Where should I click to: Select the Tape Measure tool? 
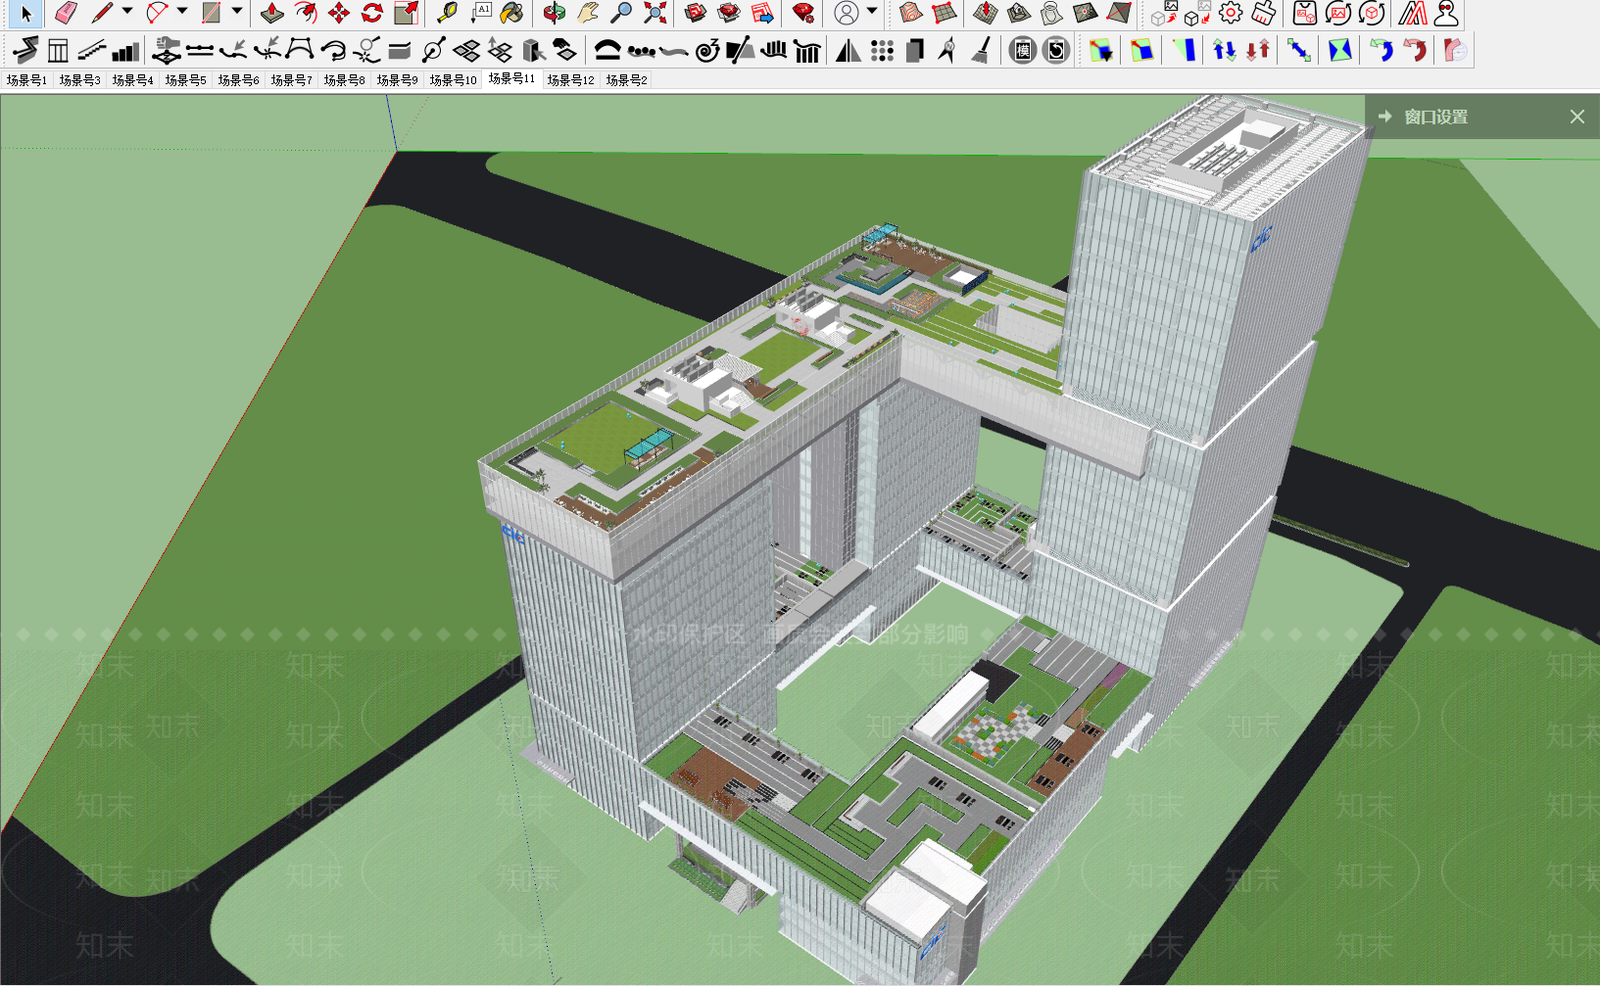[x=447, y=13]
